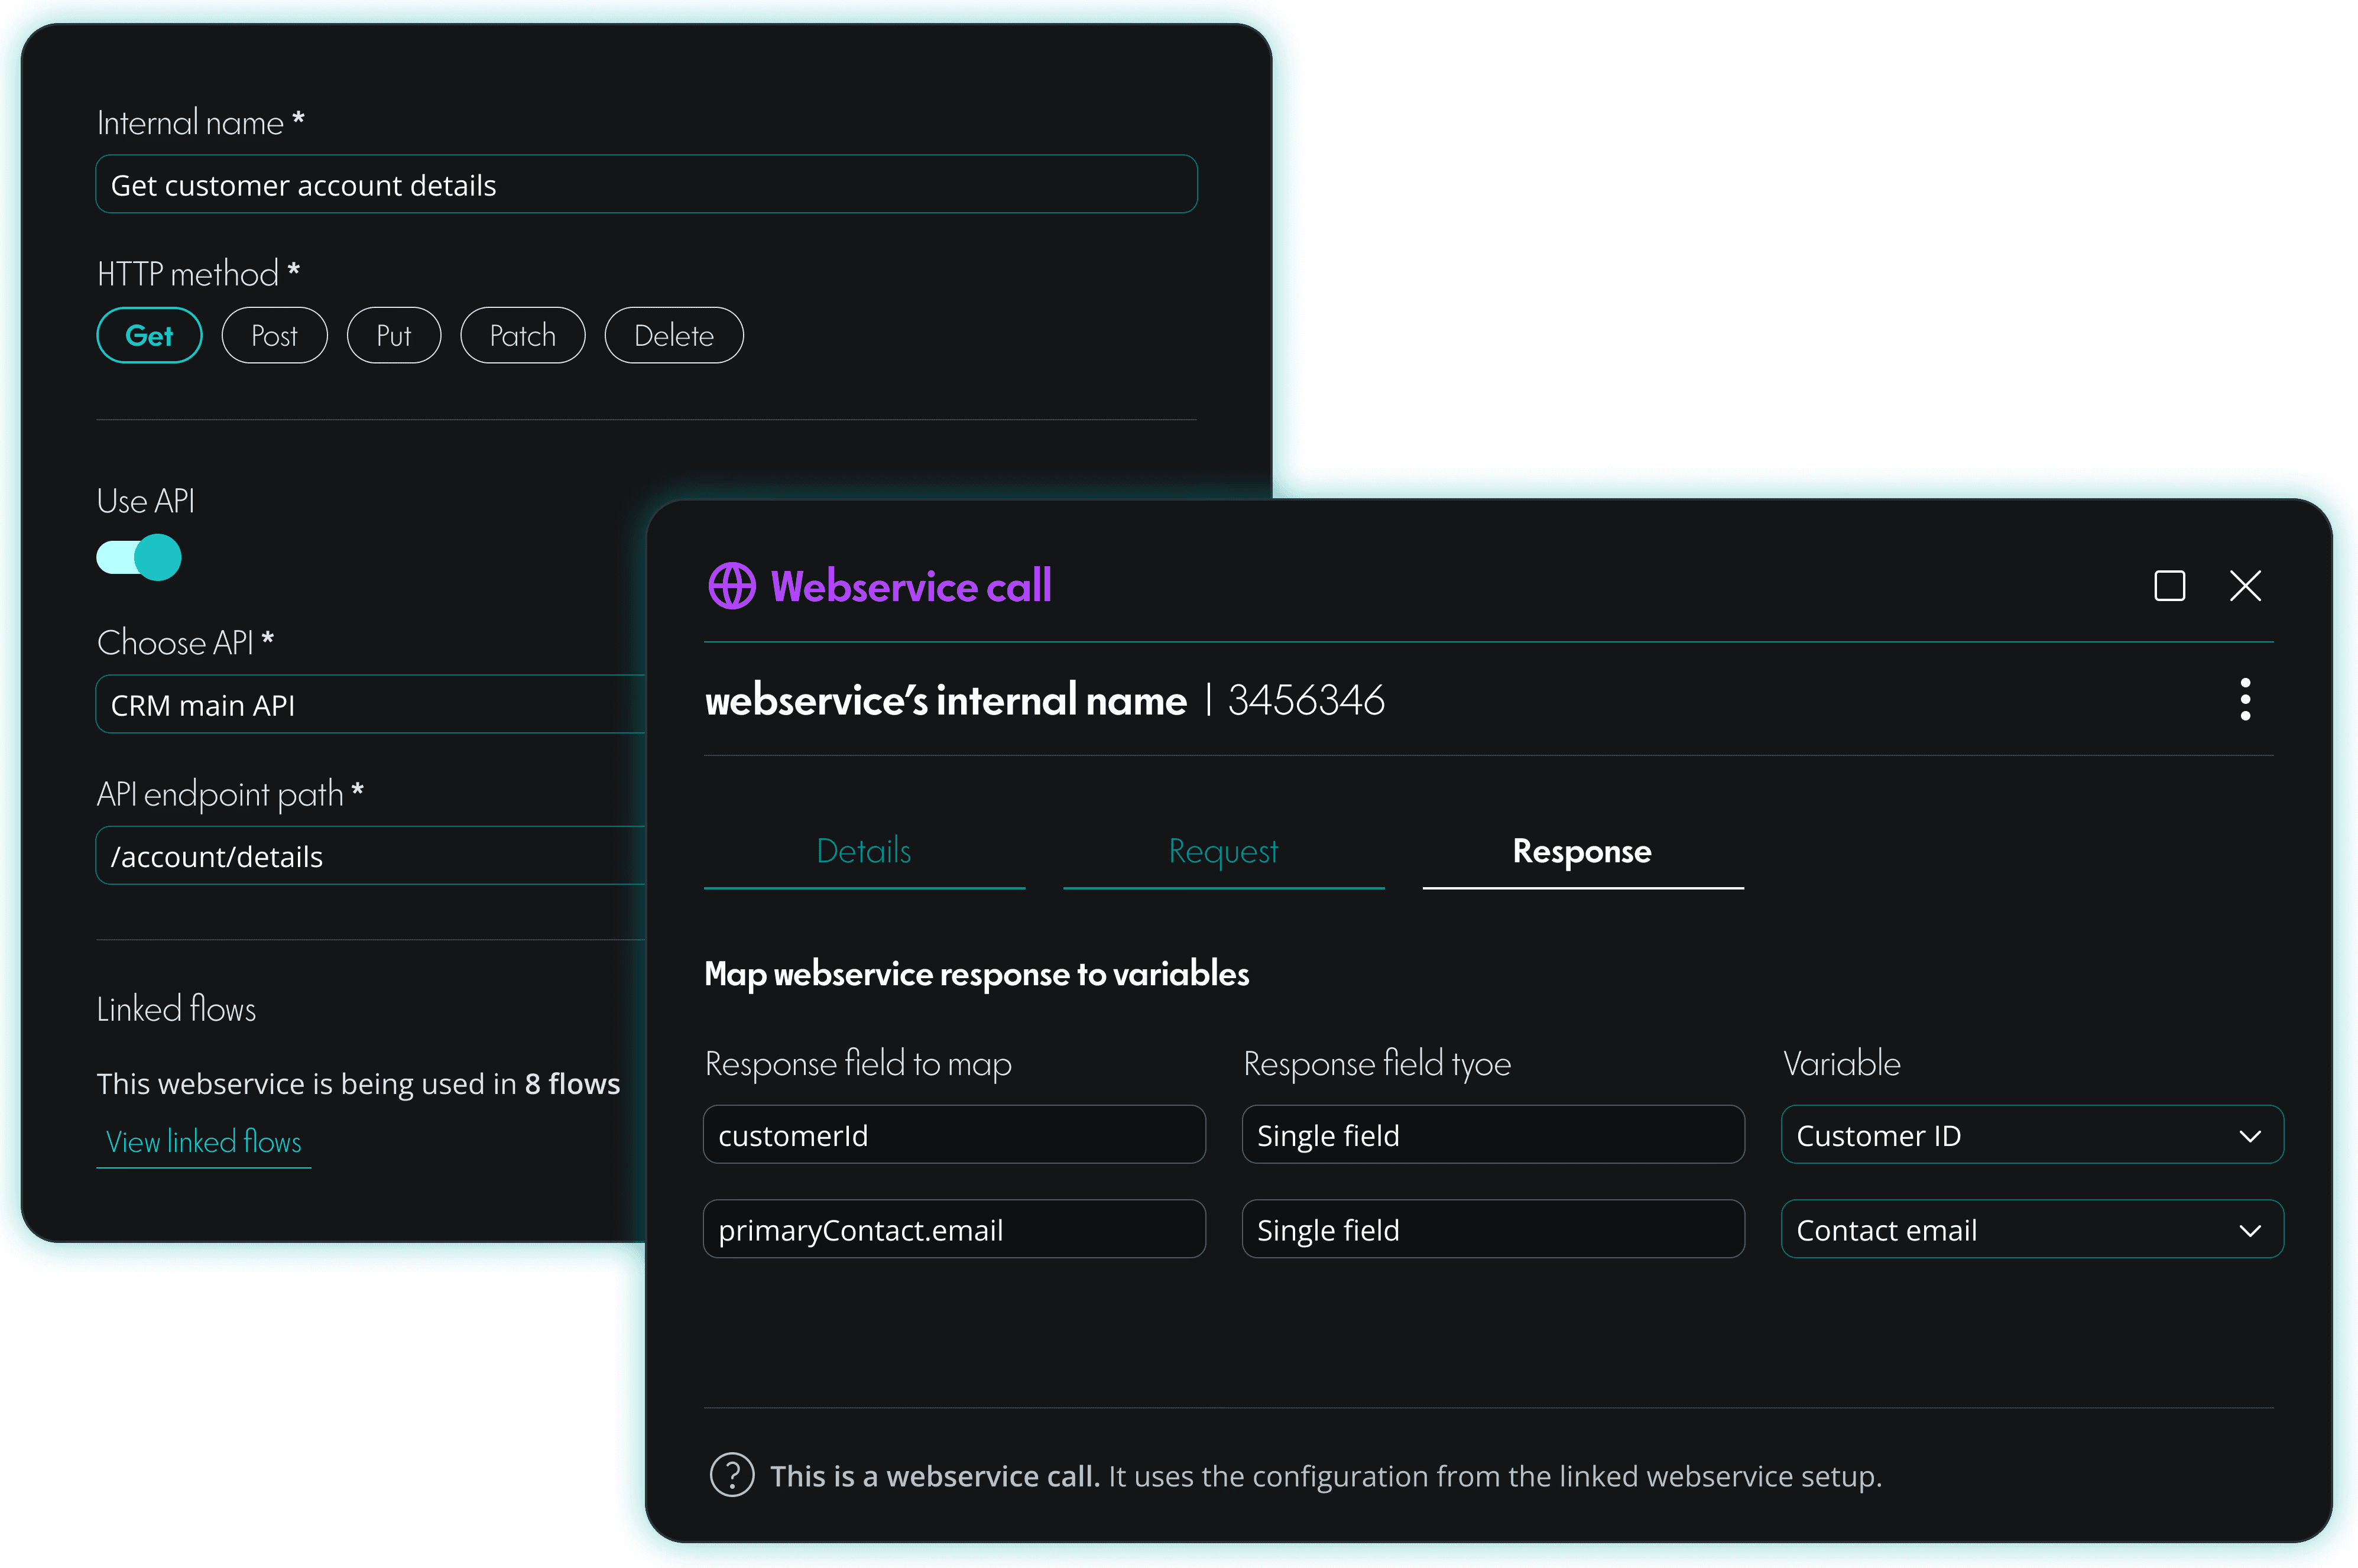Click Single field type in primaryContact.email row

(x=1493, y=1229)
